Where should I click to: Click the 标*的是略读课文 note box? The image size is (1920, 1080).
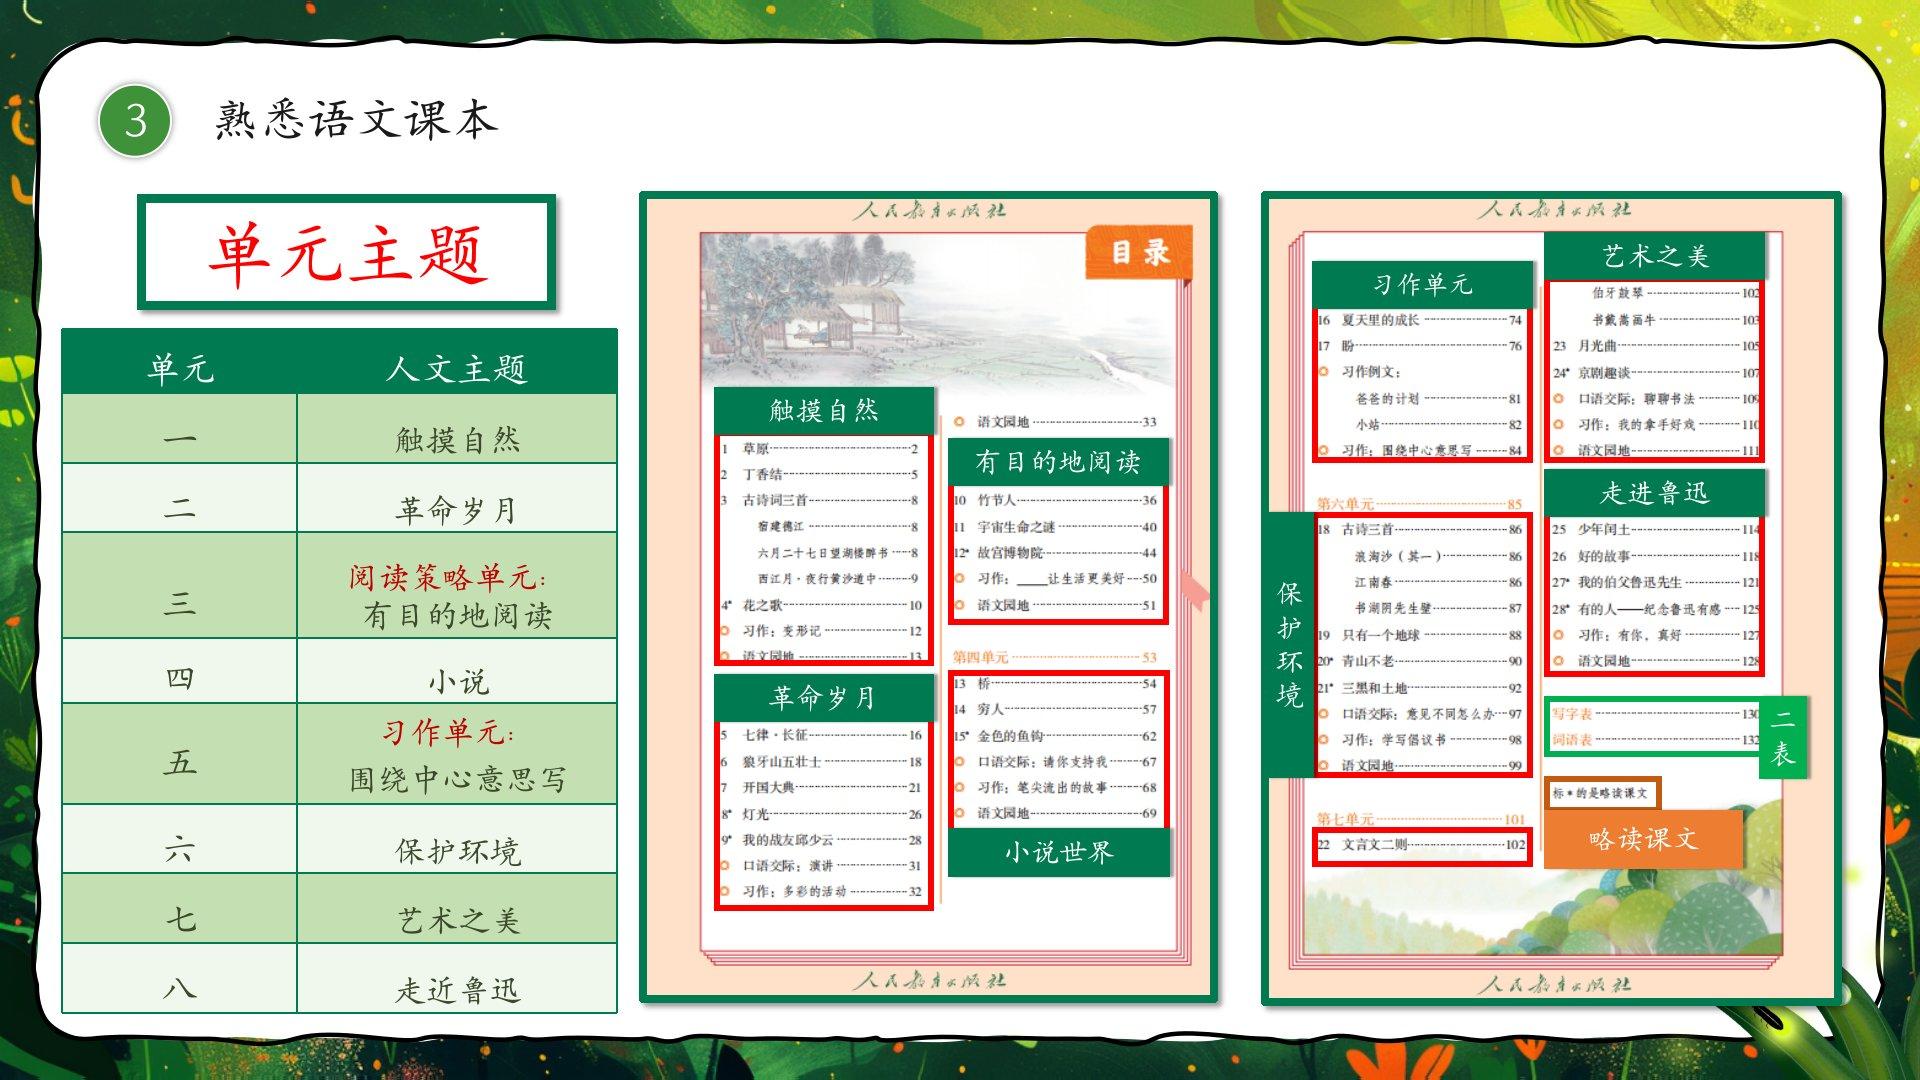1601,793
